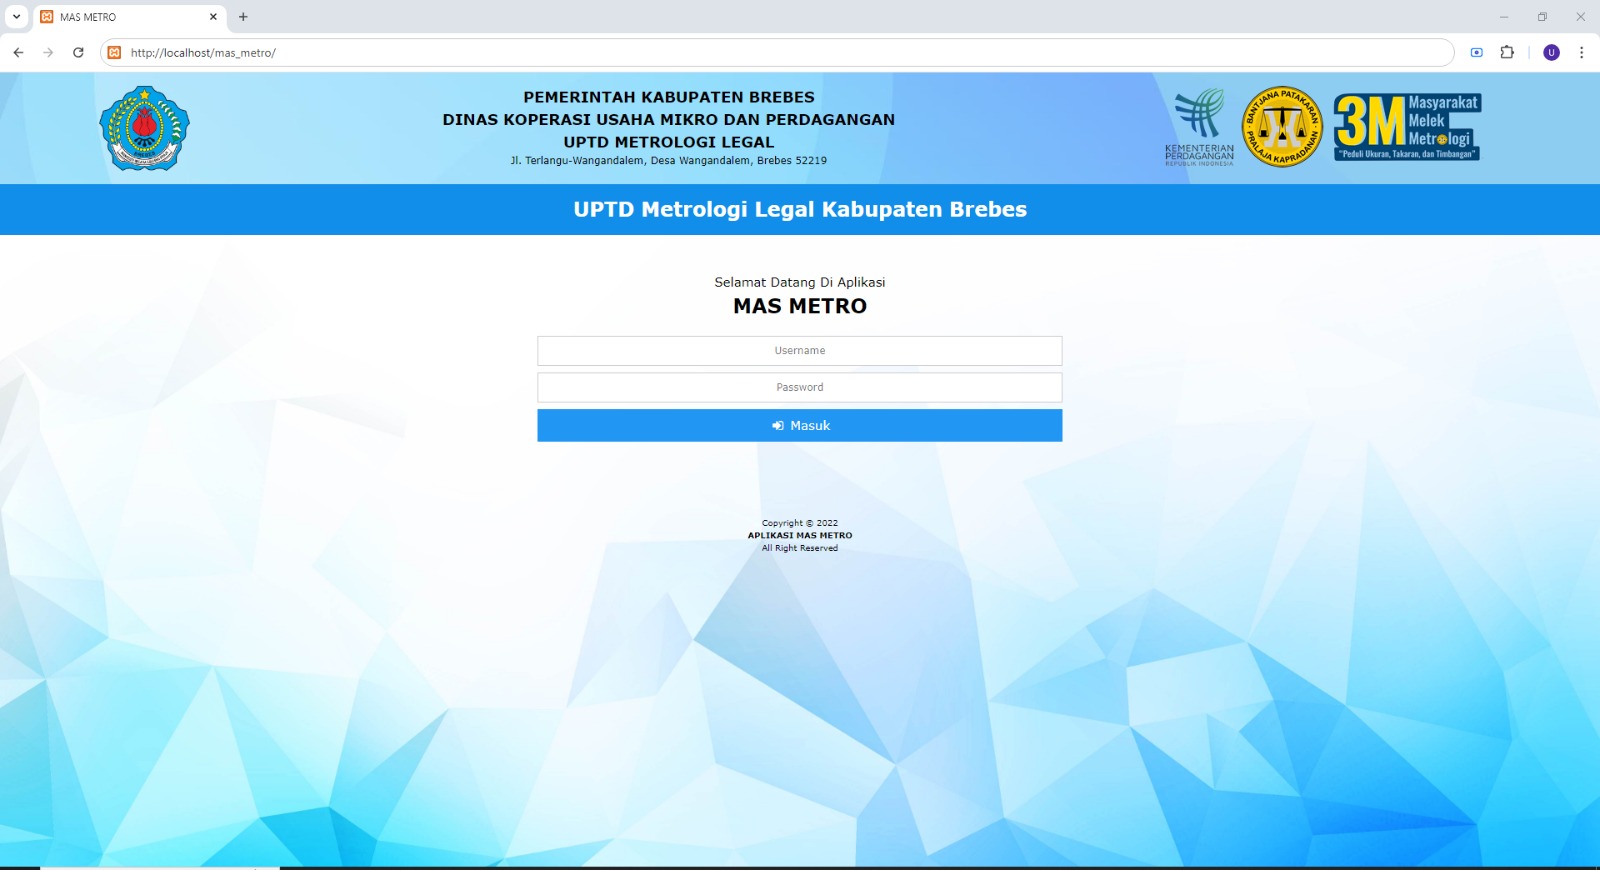The width and height of the screenshot is (1600, 870).
Task: Go back using browser back arrow
Action: point(18,53)
